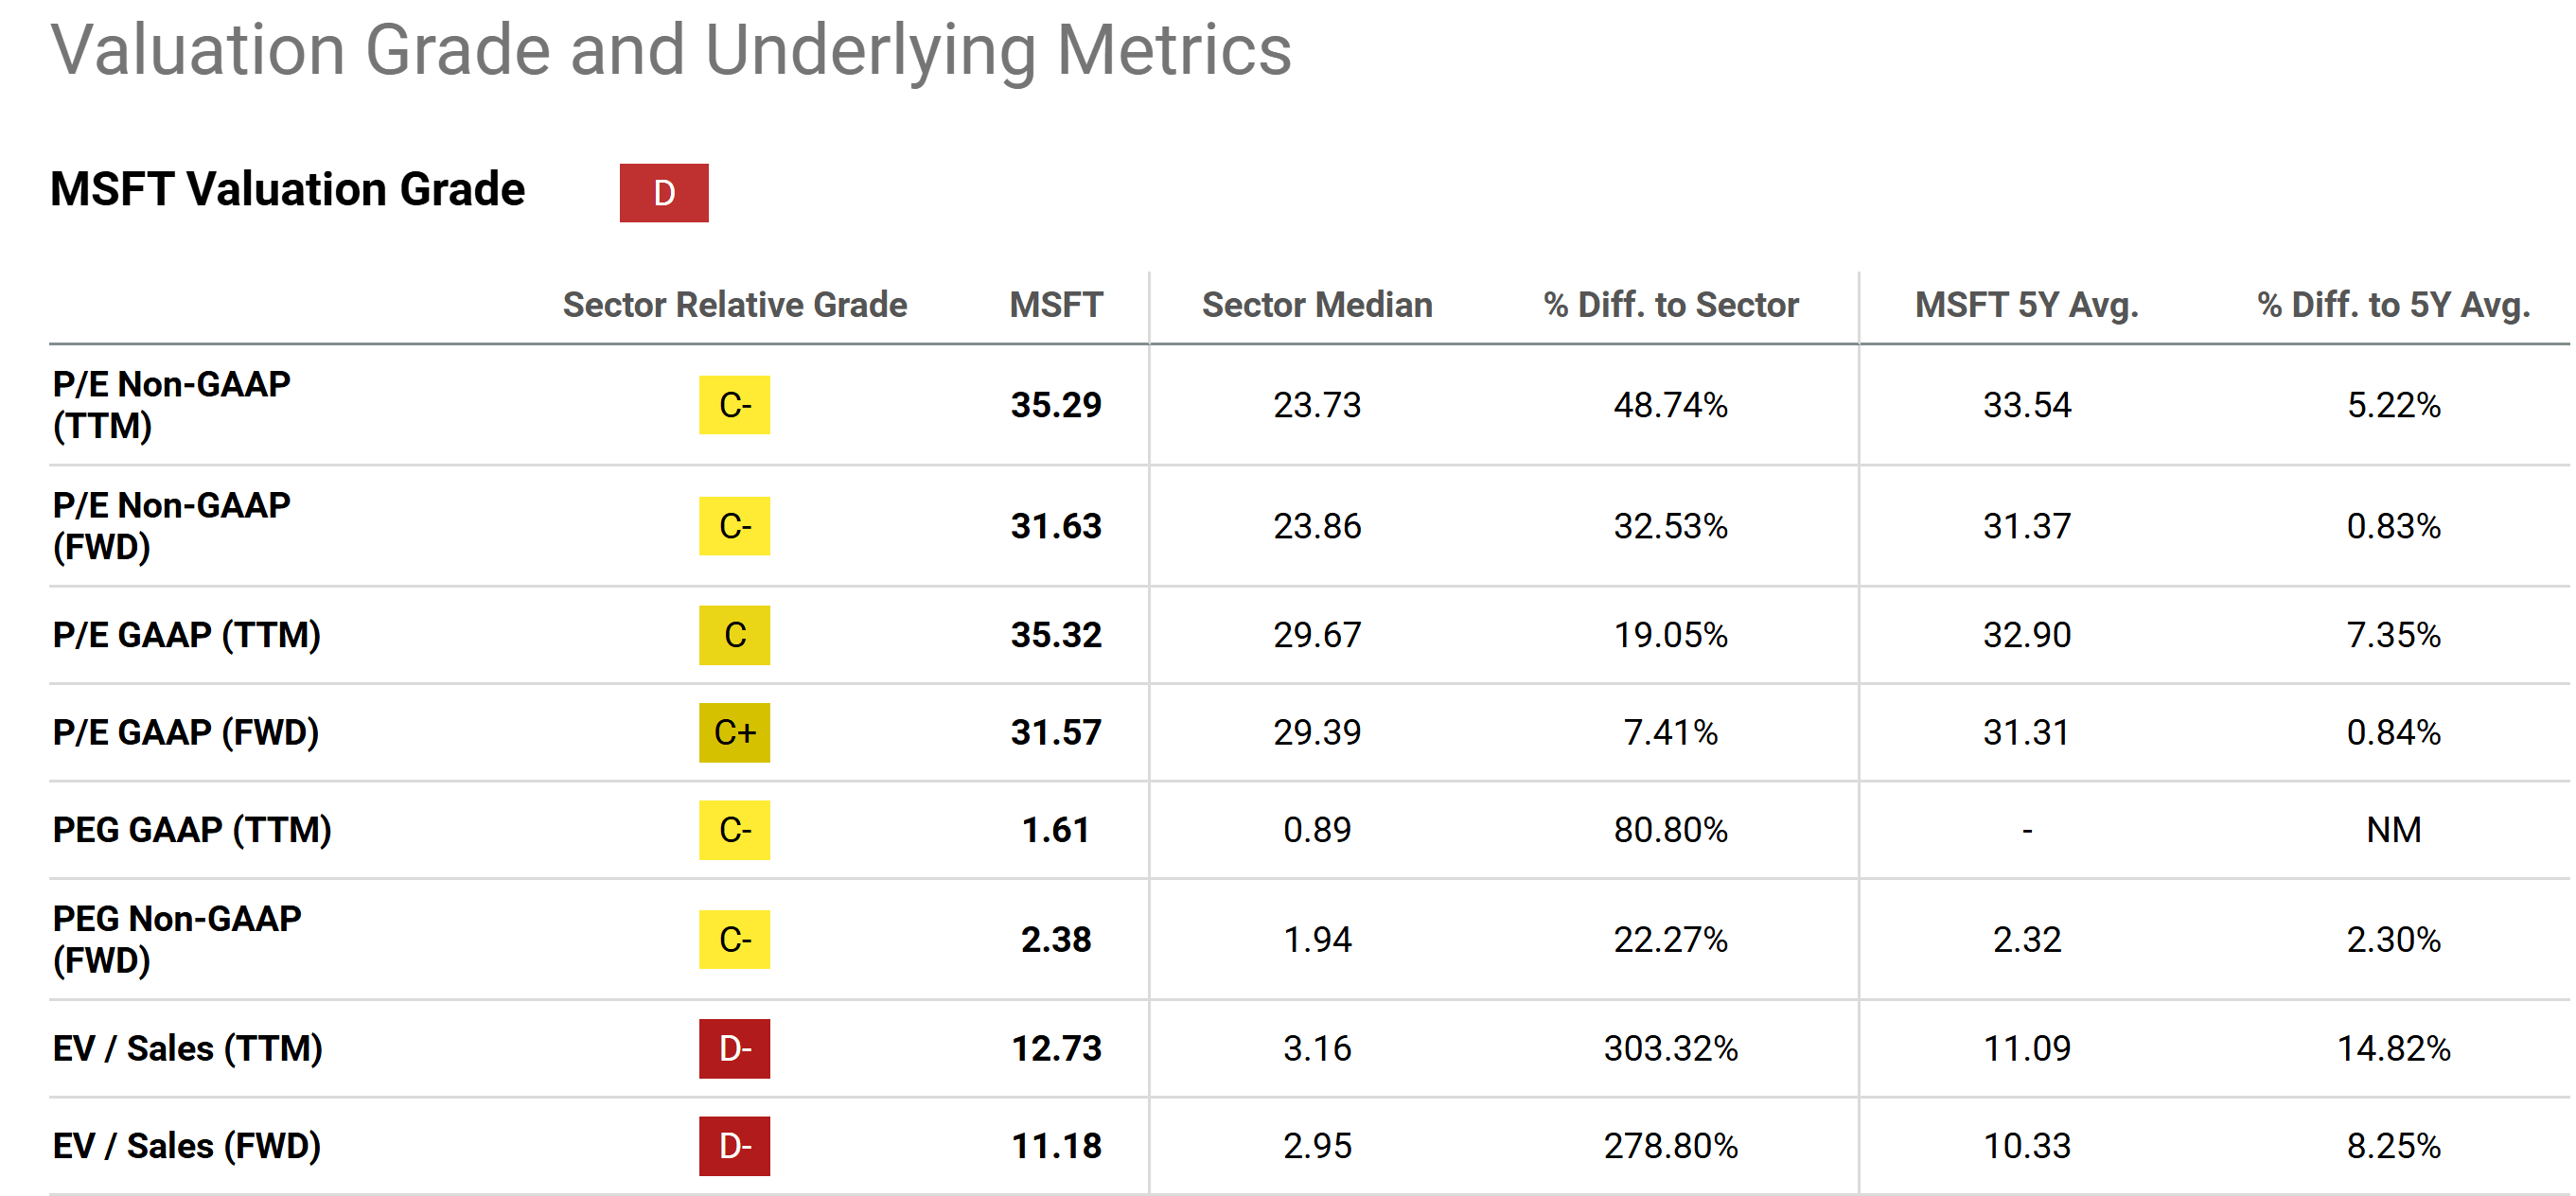Click the P/E GAAP (TTM) row label

coord(187,635)
